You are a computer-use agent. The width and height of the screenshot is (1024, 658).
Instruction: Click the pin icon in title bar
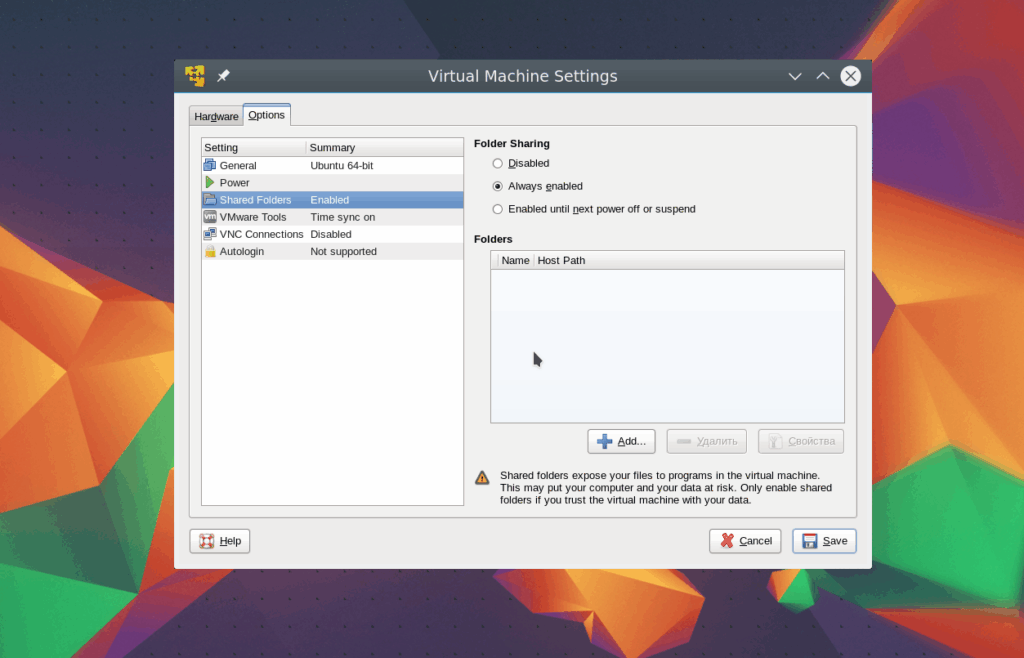(x=224, y=76)
